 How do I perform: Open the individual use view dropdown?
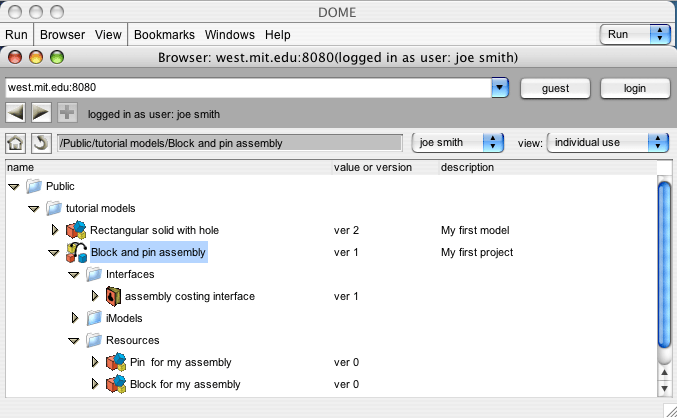[608, 142]
